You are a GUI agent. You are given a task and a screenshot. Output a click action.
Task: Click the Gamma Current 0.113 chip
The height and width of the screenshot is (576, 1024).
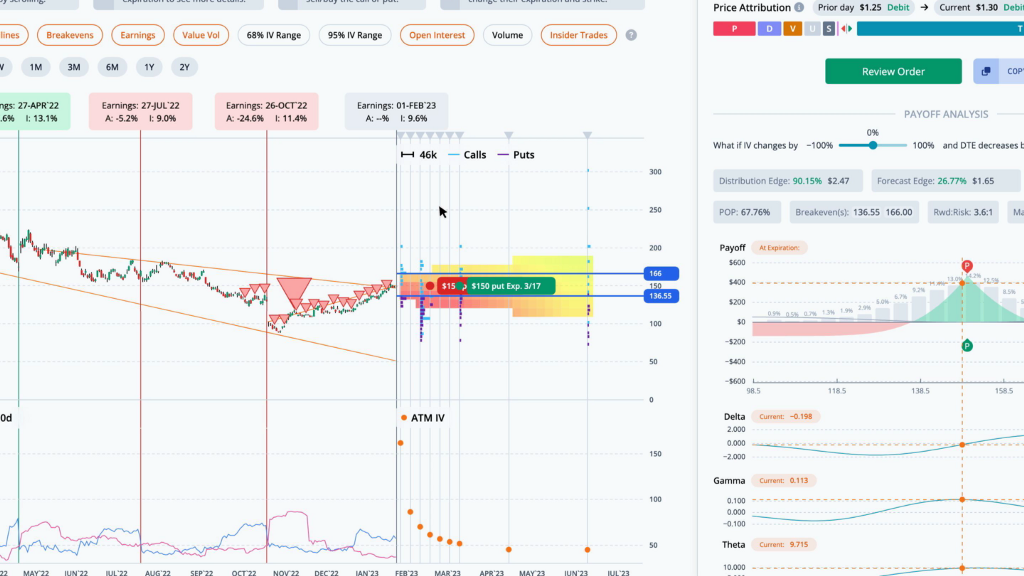(783, 481)
